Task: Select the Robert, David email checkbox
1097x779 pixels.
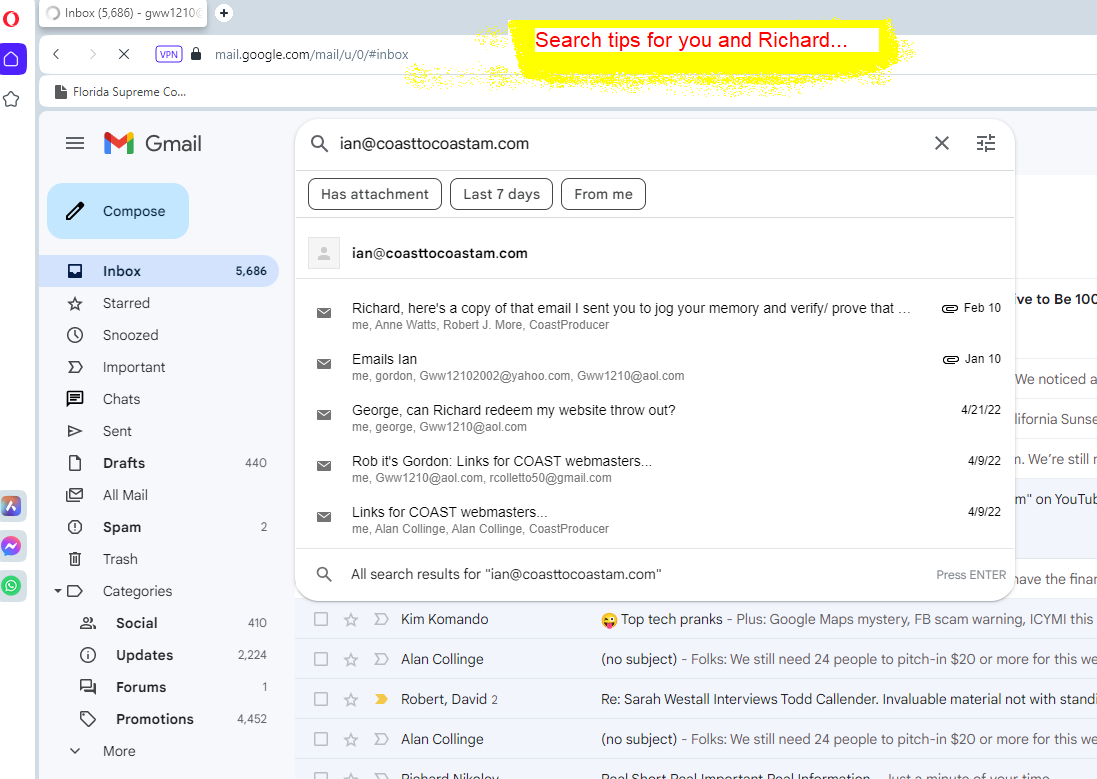Action: [x=320, y=699]
